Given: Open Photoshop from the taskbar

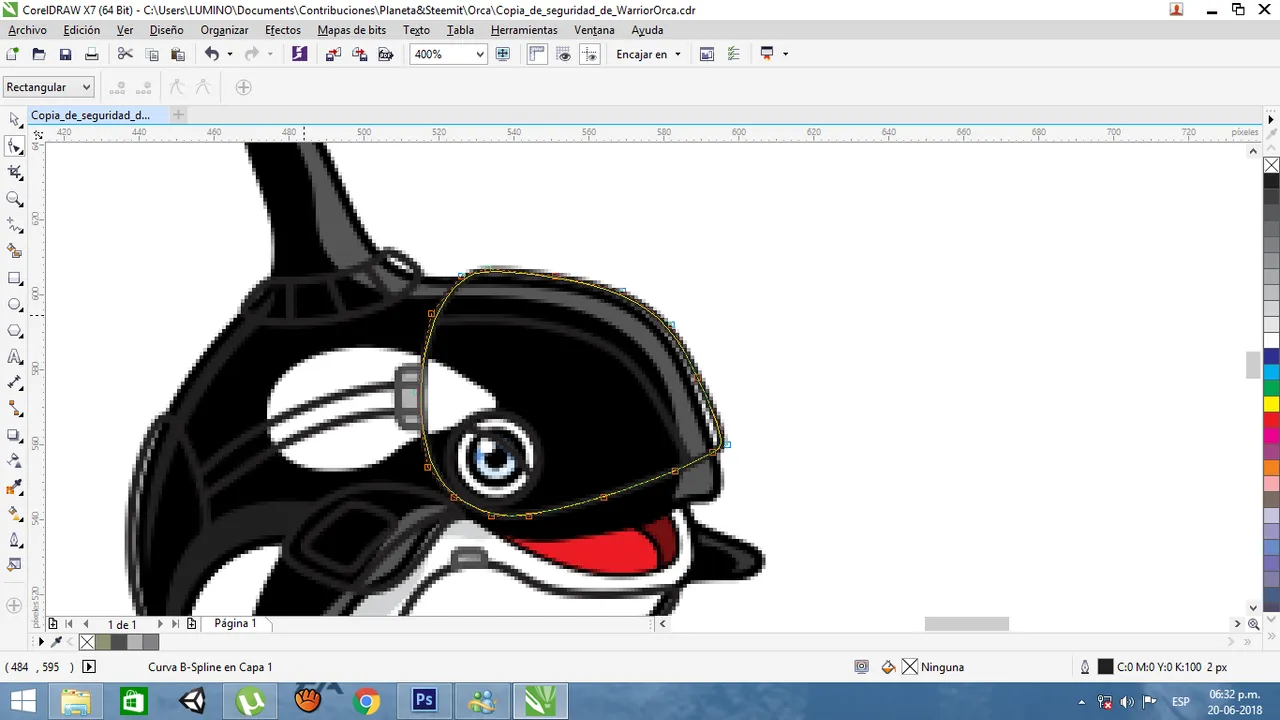Looking at the screenshot, I should tap(424, 701).
